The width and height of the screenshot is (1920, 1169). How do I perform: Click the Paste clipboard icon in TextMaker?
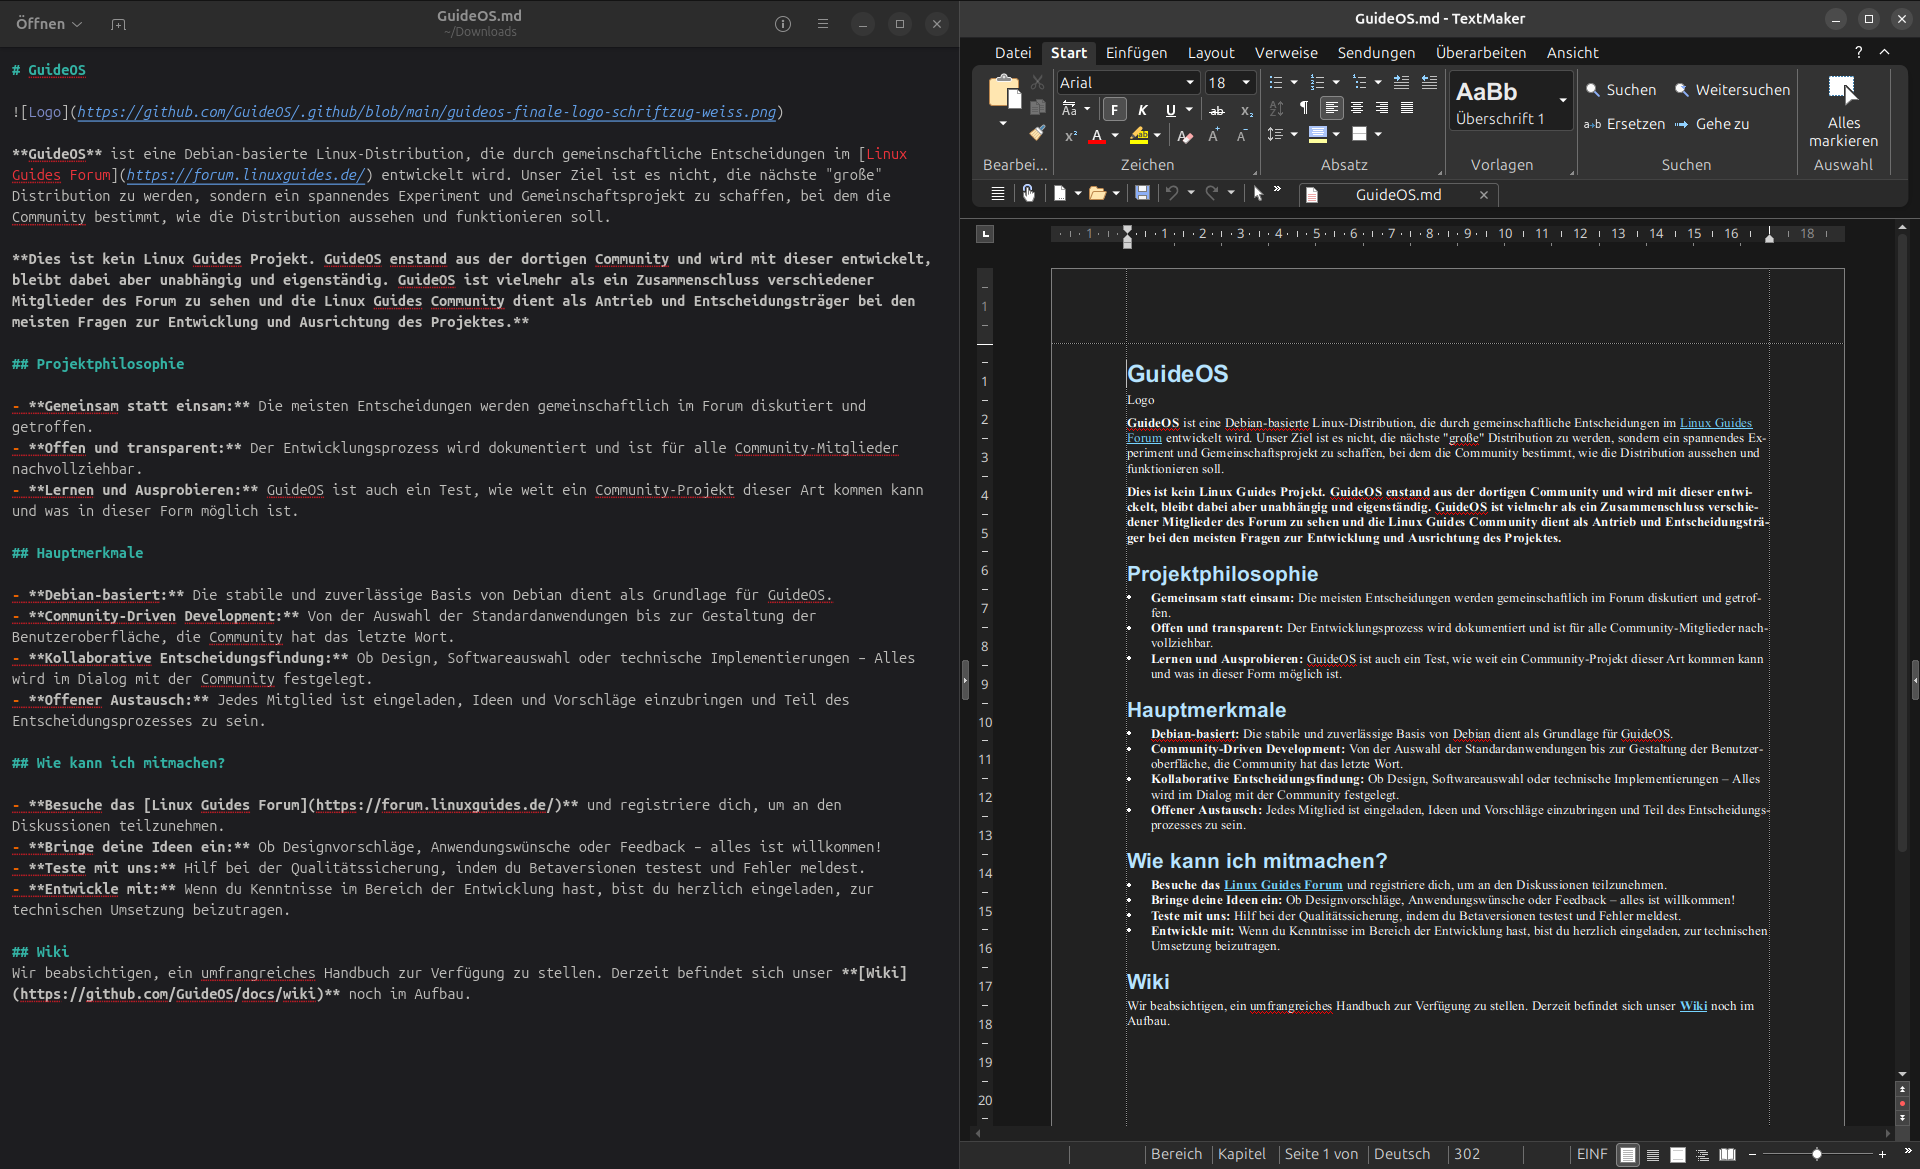[x=1003, y=92]
